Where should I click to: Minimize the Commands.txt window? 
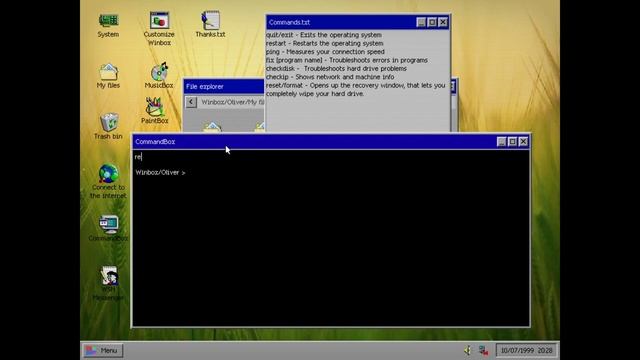coord(421,22)
